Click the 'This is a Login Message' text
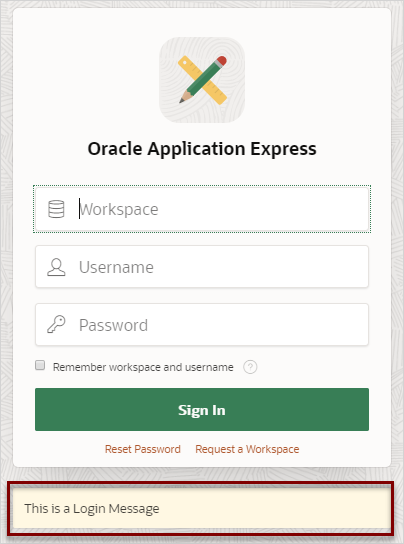The height and width of the screenshot is (544, 404). click(92, 509)
